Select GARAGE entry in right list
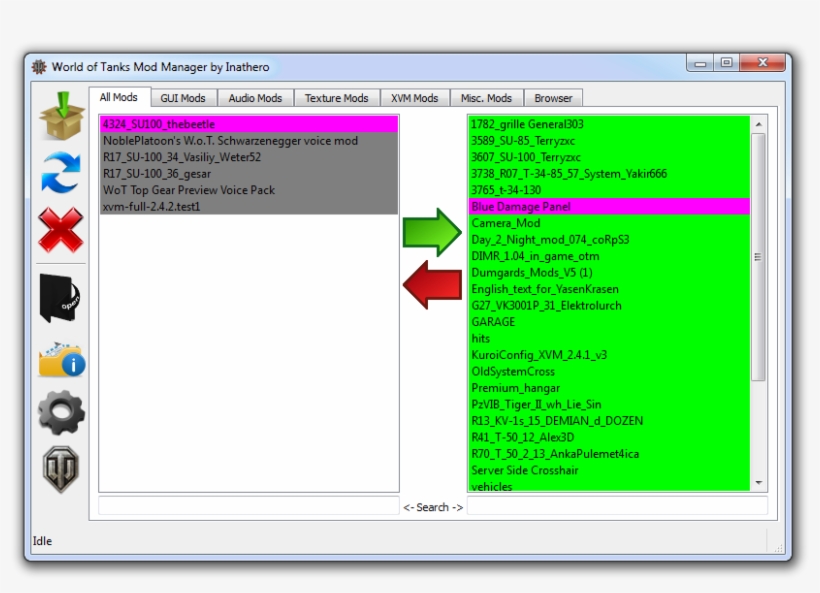This screenshot has width=820, height=593. 609,322
